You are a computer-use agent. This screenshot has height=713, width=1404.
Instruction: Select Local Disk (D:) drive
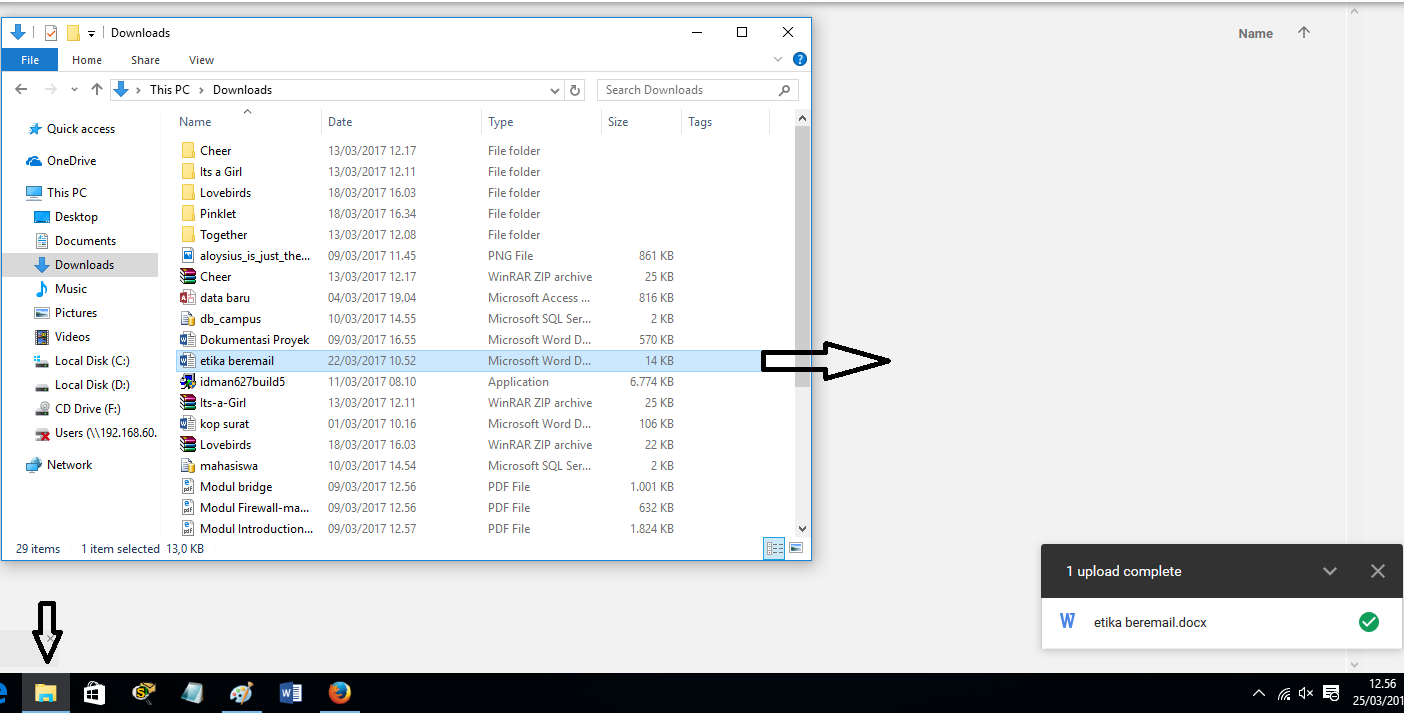click(92, 385)
